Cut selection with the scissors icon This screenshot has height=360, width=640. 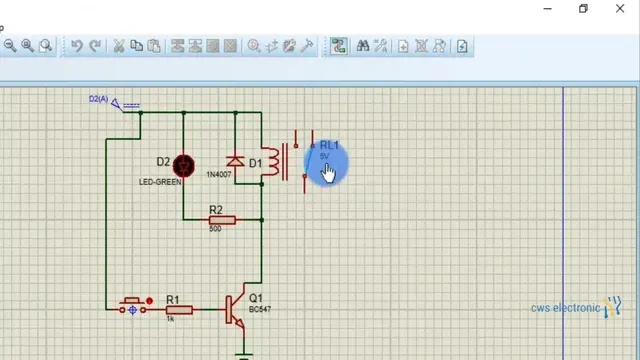click(x=119, y=46)
